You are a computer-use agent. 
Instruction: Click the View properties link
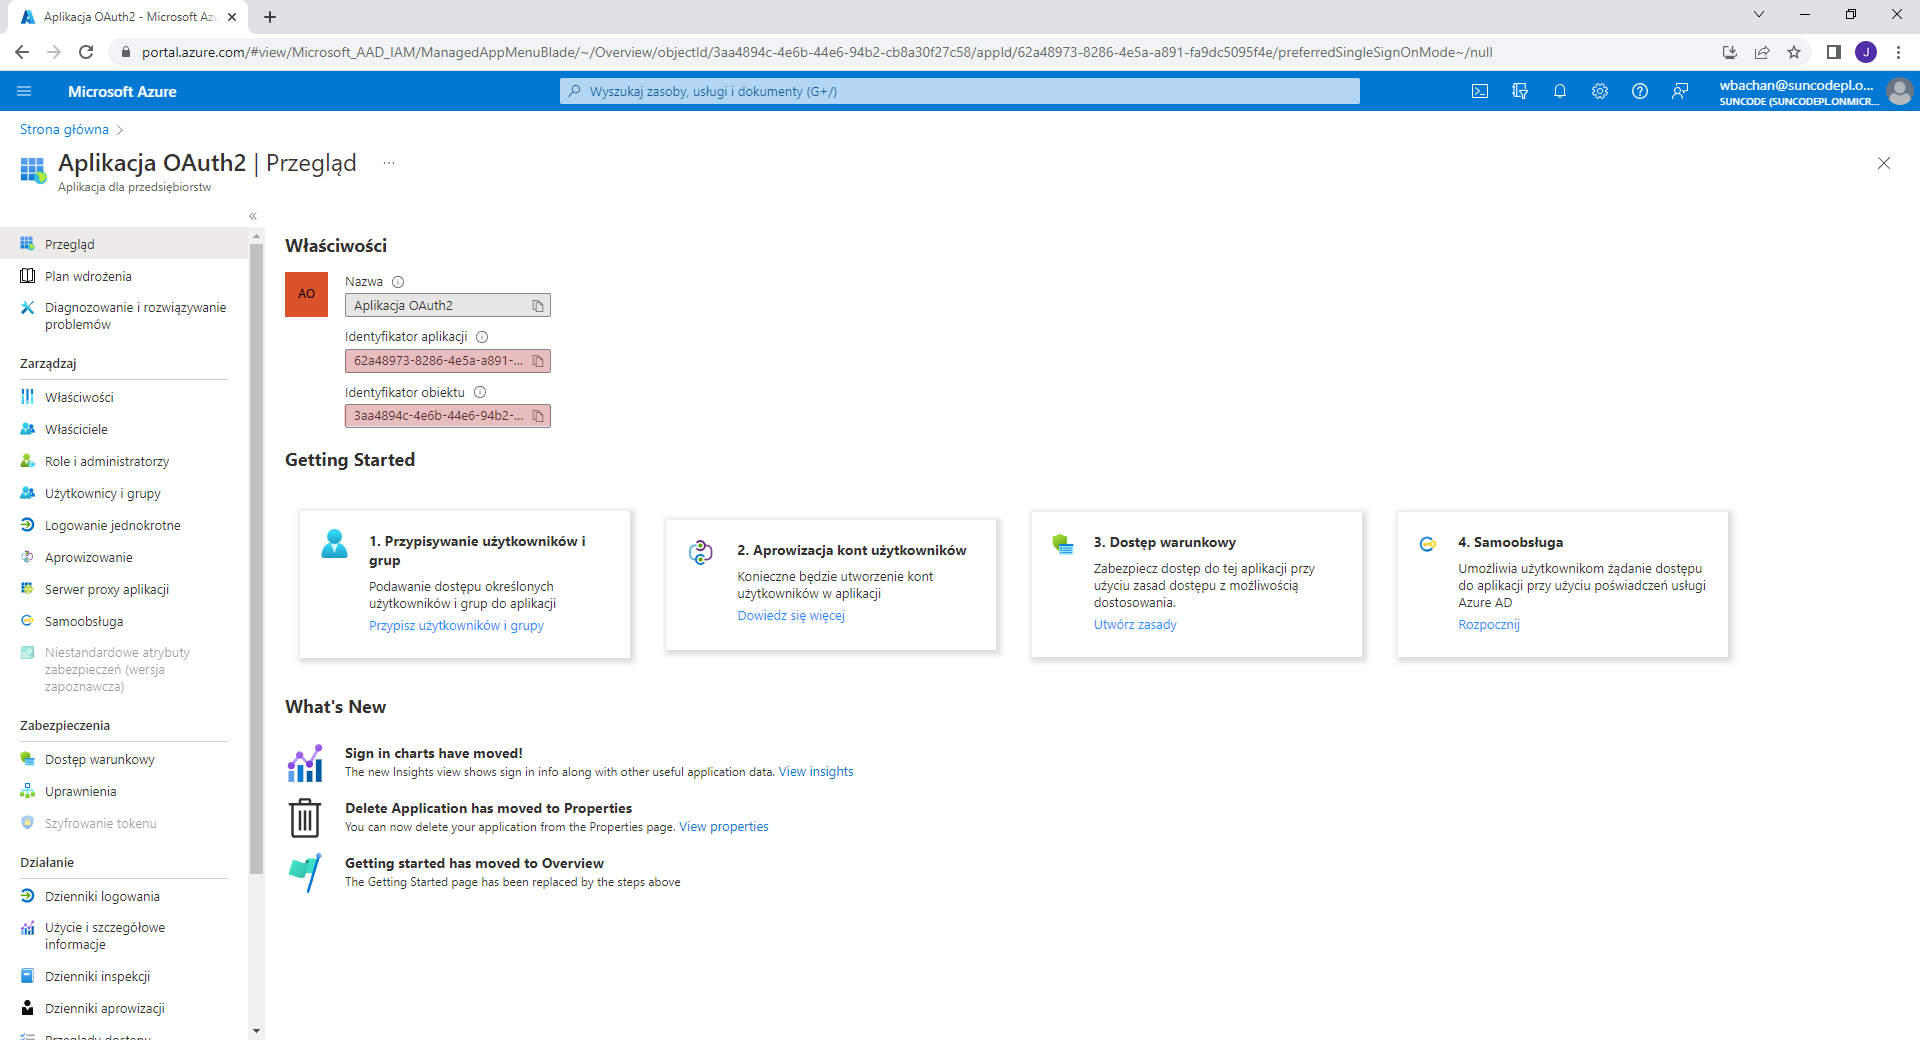pos(724,827)
